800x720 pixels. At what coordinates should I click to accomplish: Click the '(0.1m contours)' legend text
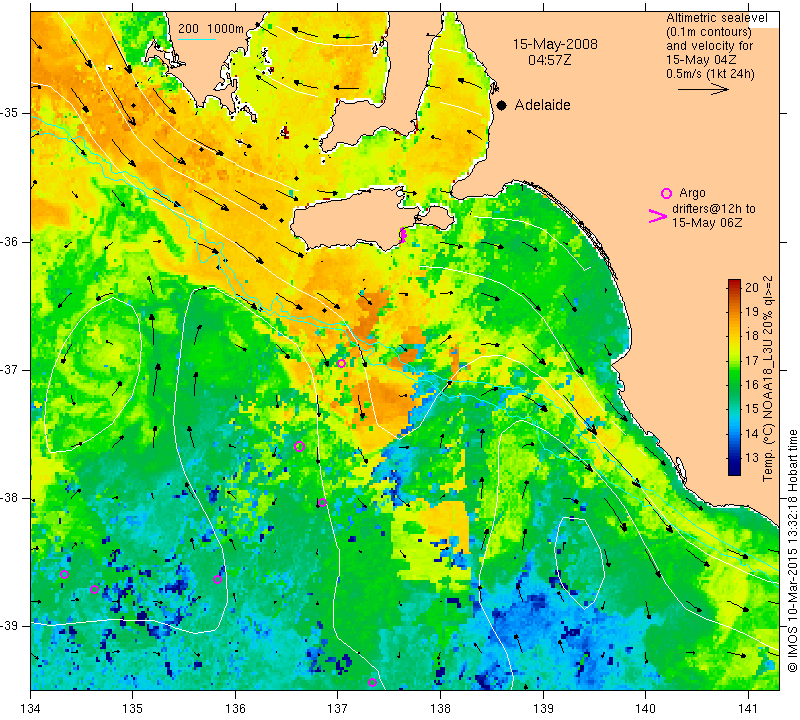709,32
